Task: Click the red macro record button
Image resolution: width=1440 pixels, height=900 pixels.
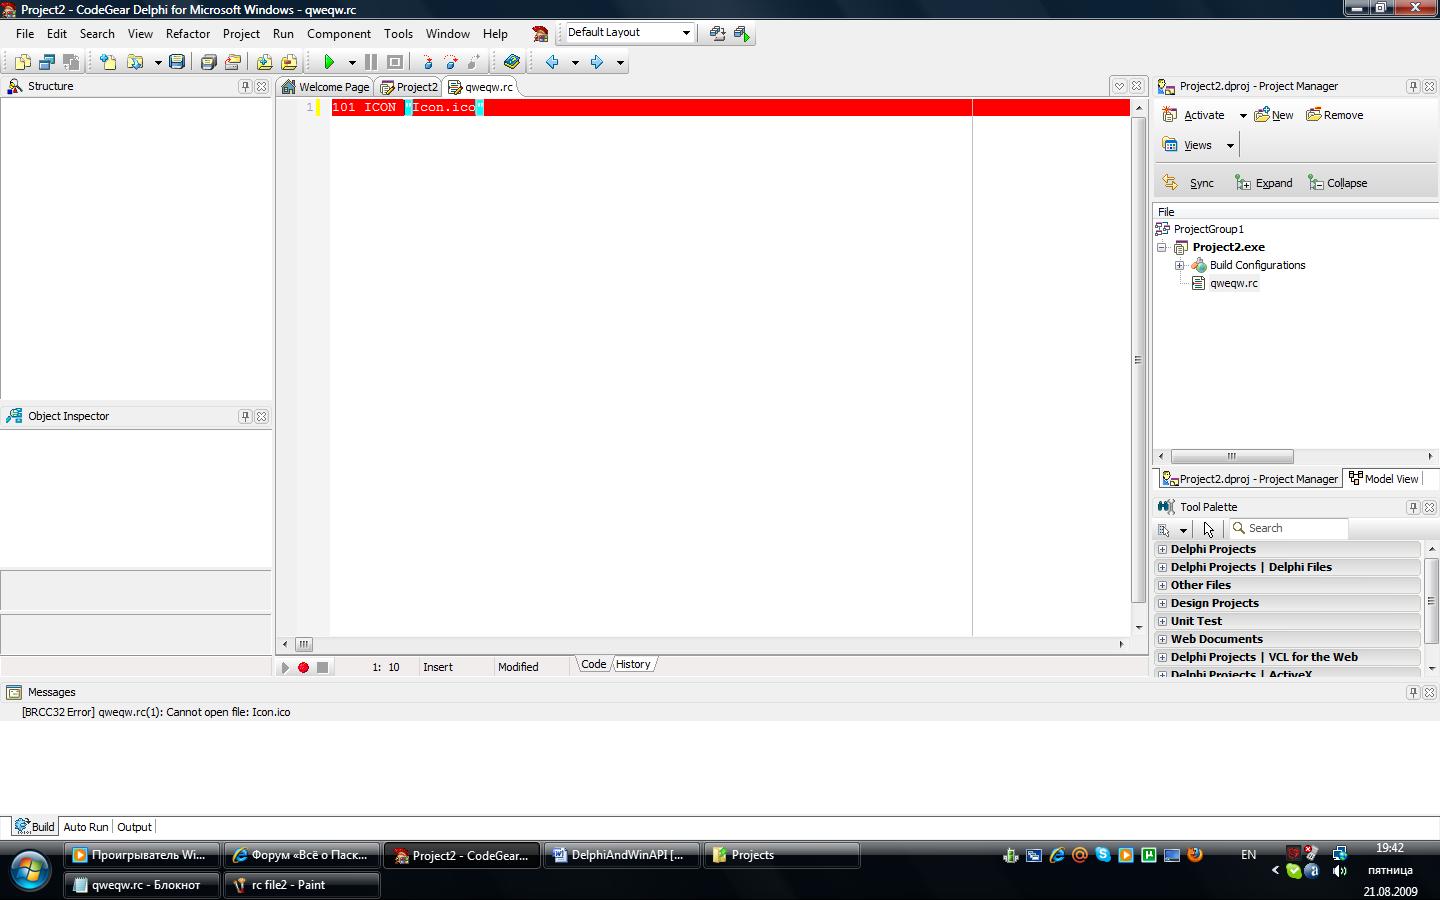Action: pos(303,667)
